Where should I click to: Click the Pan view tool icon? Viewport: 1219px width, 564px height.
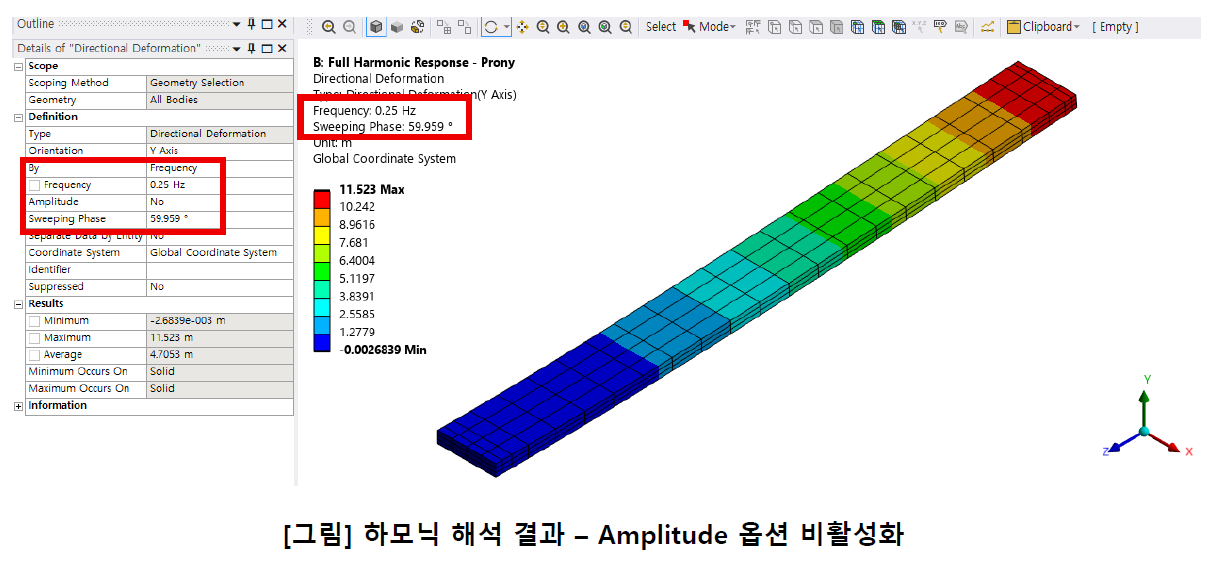point(523,27)
